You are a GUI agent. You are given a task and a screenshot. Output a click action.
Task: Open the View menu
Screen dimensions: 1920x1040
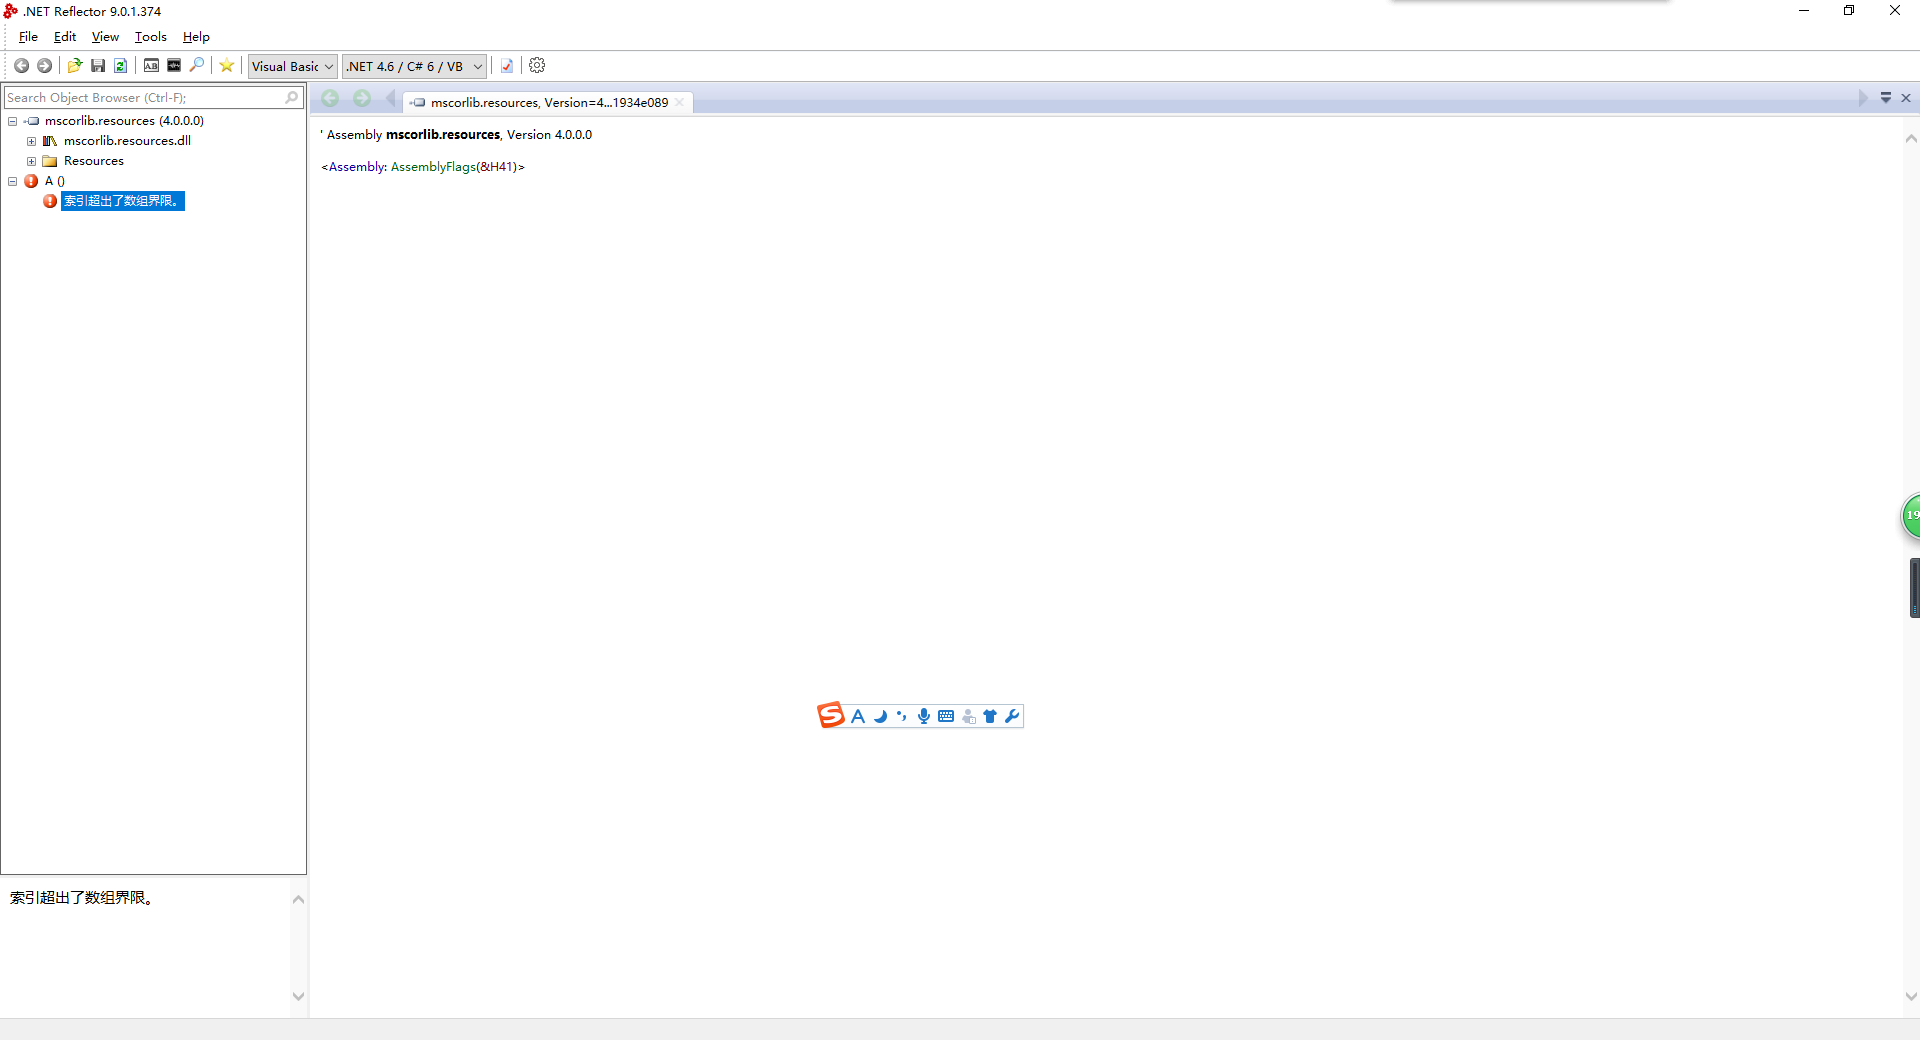click(x=105, y=37)
